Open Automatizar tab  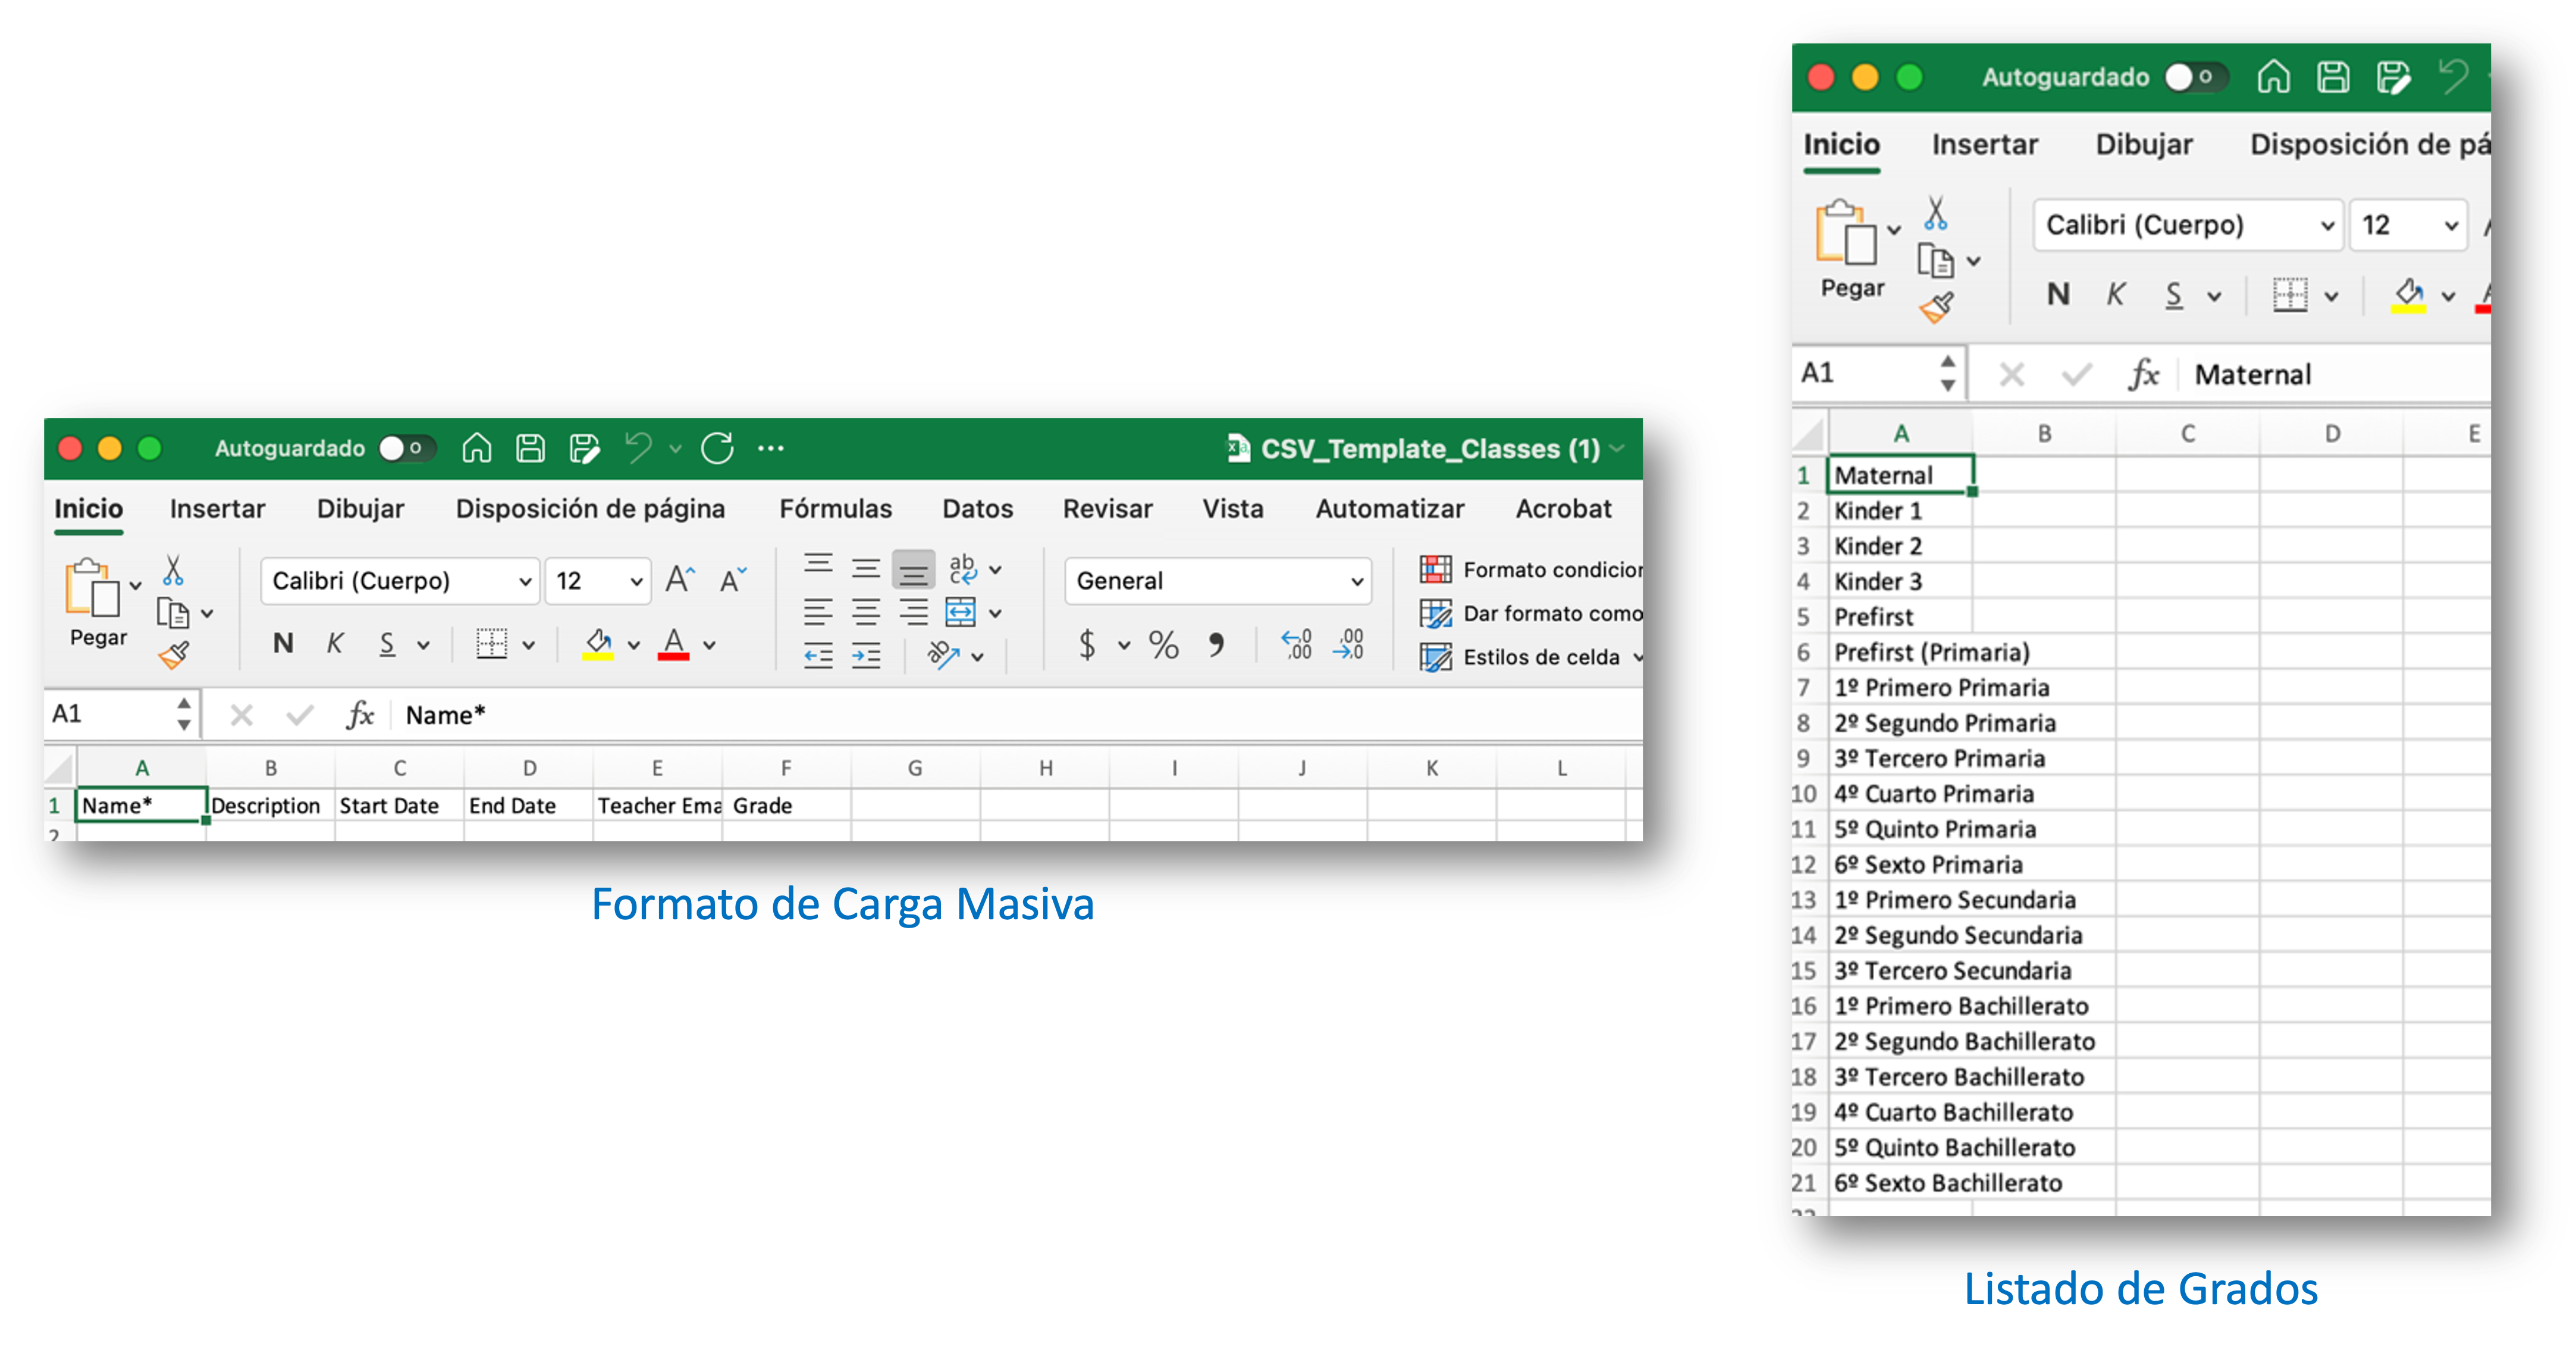1389,509
